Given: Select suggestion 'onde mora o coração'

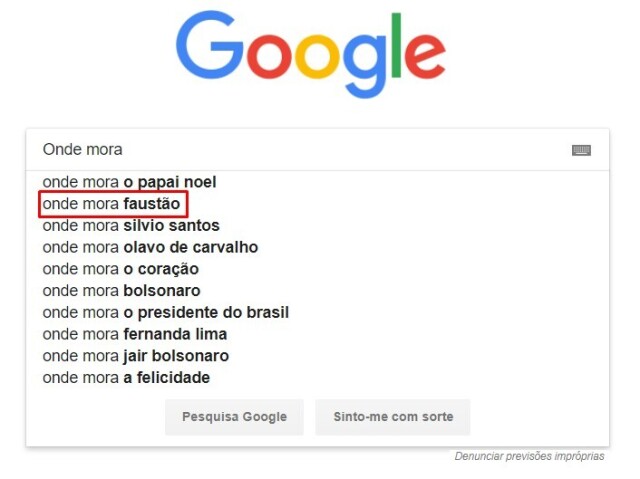Looking at the screenshot, I should point(318,269).
